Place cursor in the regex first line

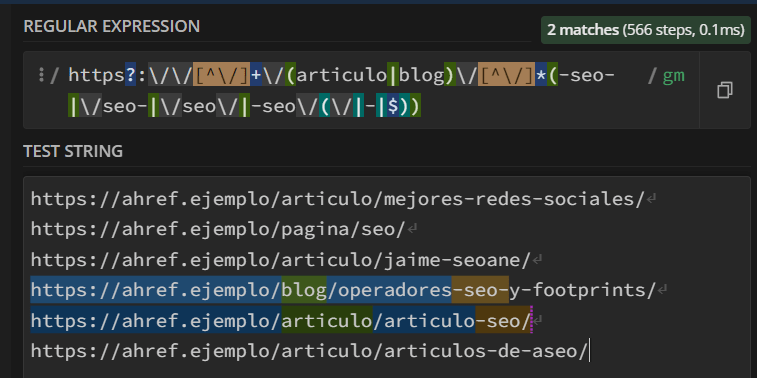(x=342, y=75)
